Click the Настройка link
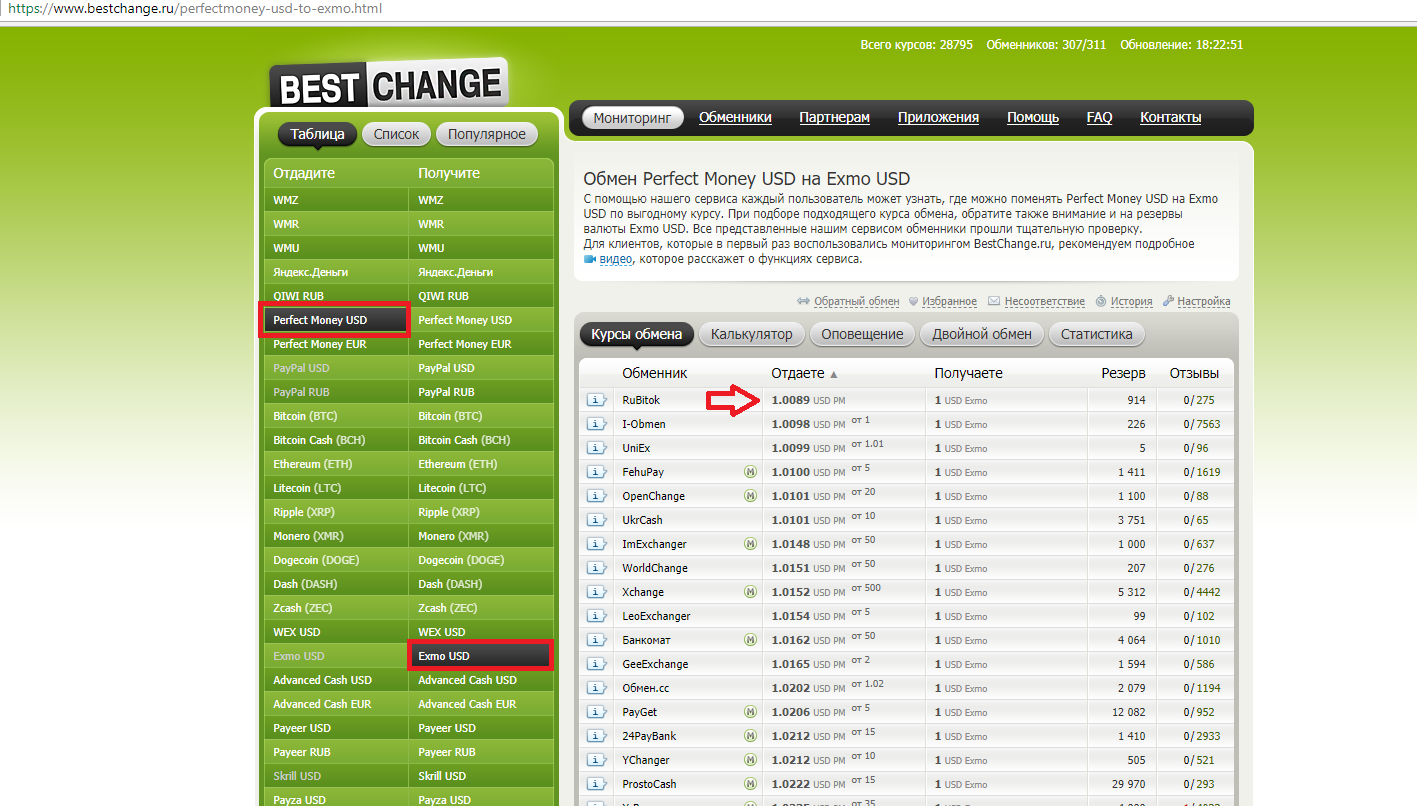 tap(1203, 301)
